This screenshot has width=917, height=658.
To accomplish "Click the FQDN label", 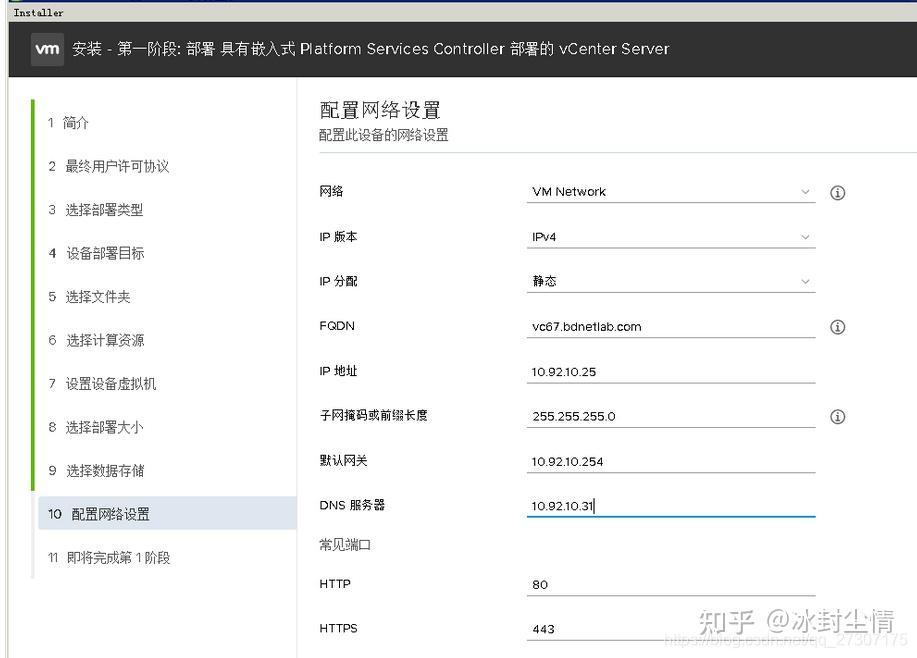I will pyautogui.click(x=337, y=326).
